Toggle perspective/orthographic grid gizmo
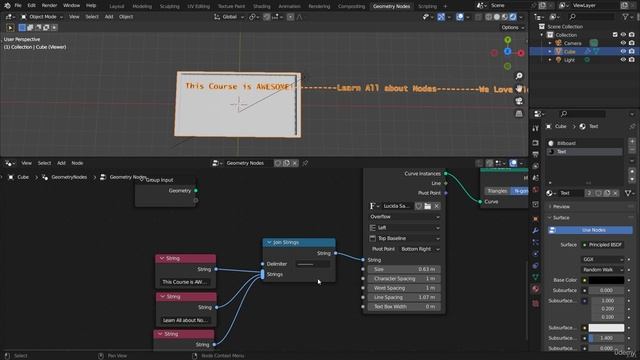The image size is (640, 360). [x=519, y=113]
